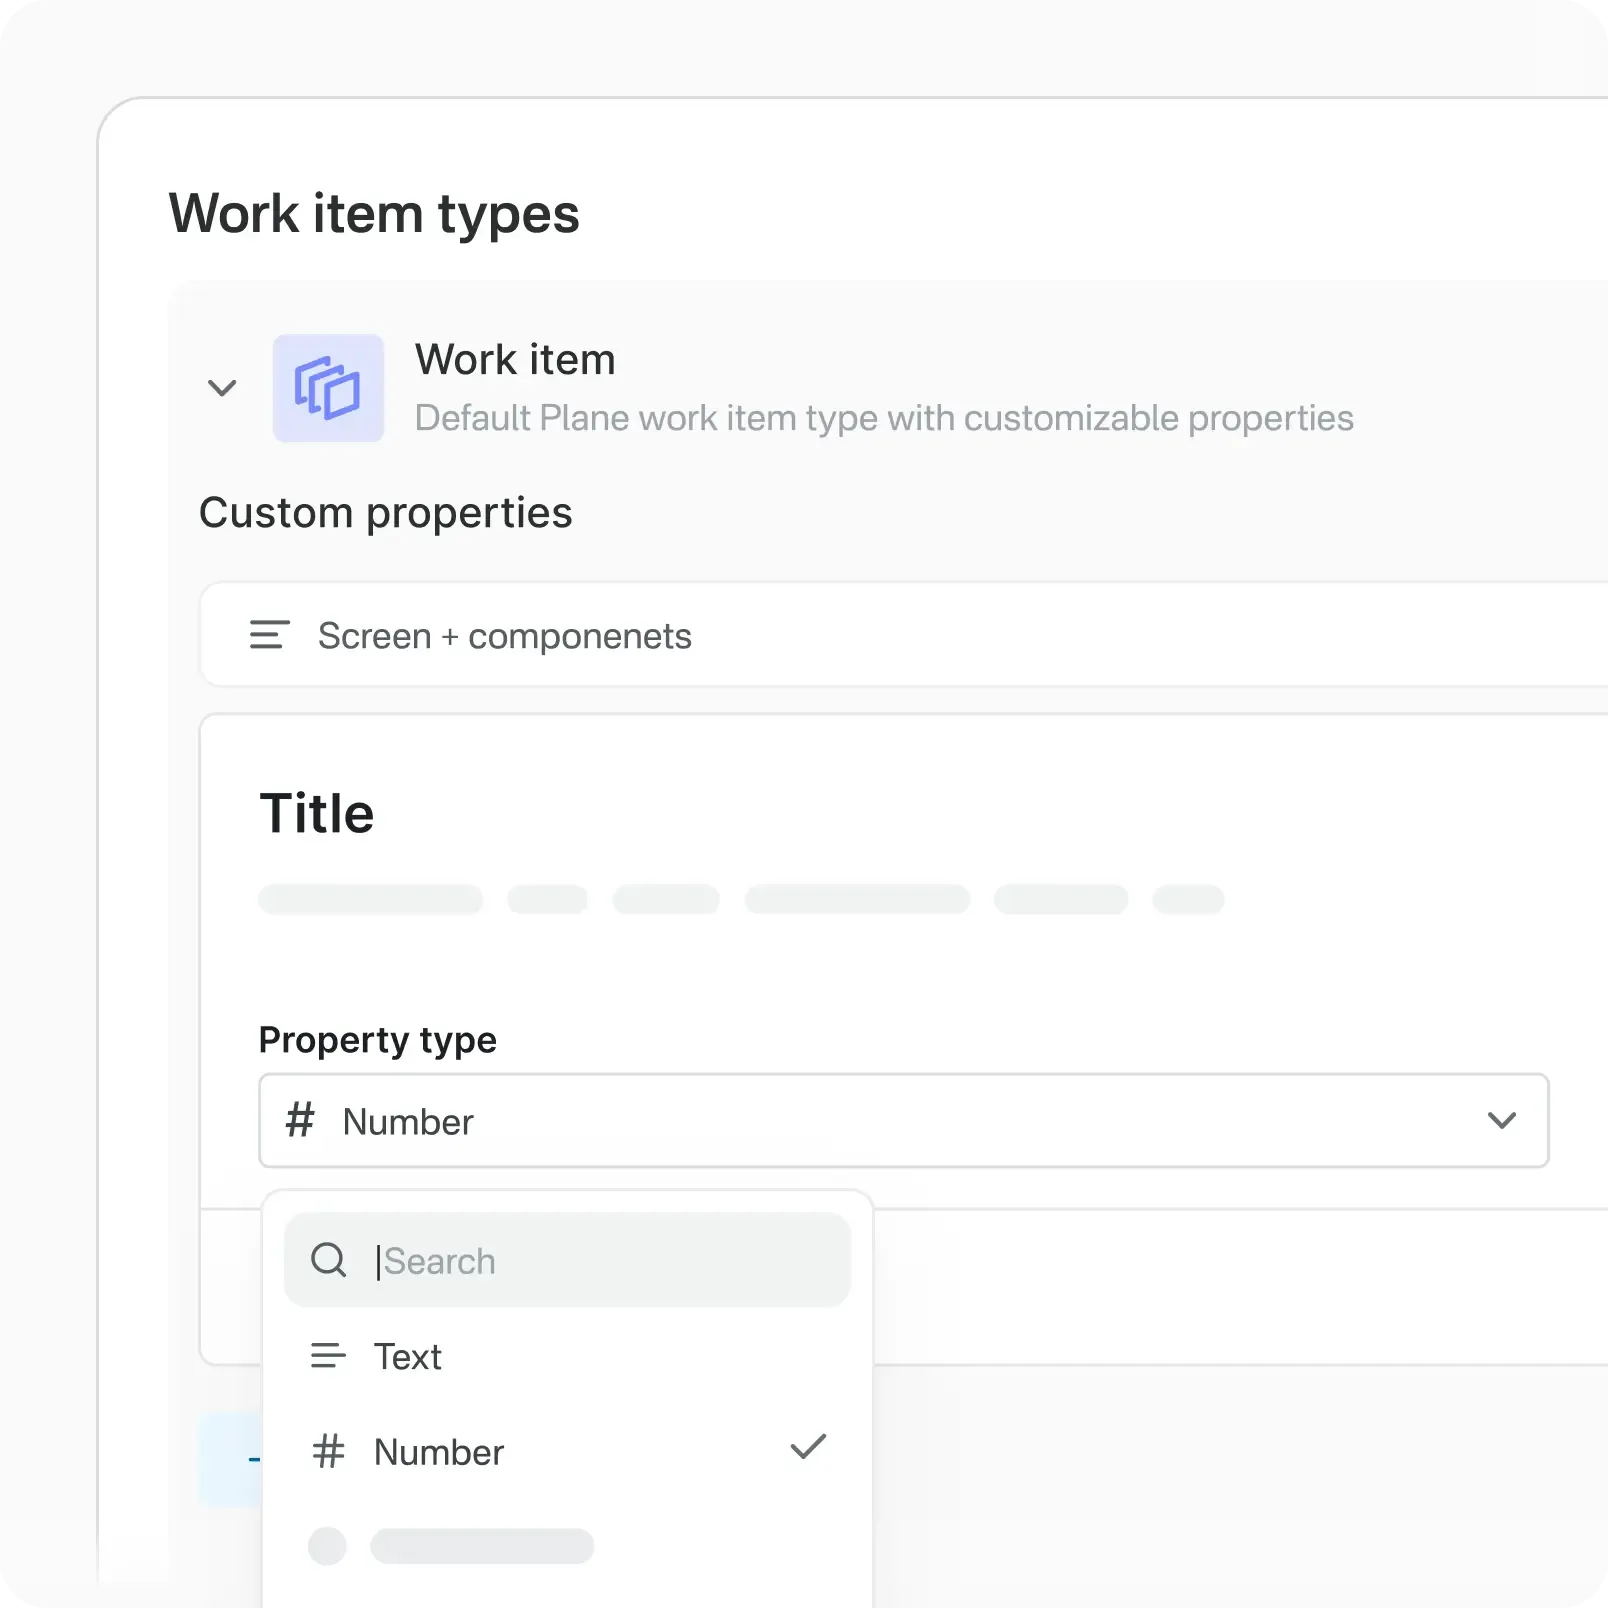Image resolution: width=1608 pixels, height=1608 pixels.
Task: Click the Work item title text
Action: point(515,359)
